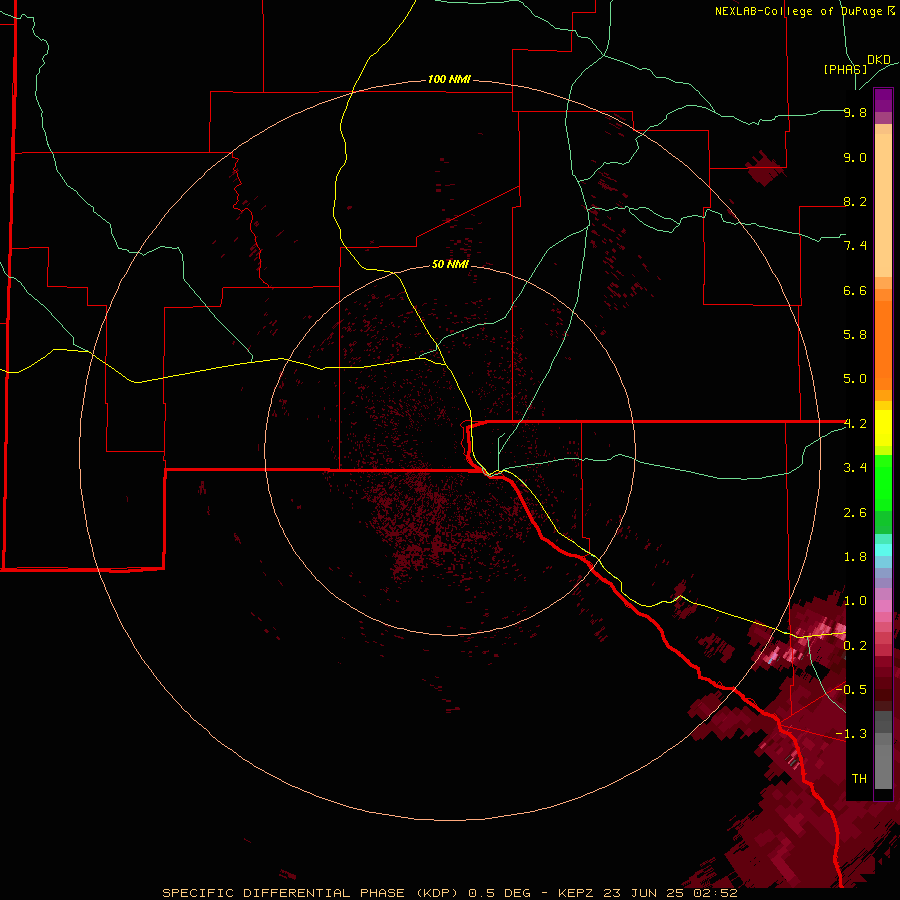
Task: Click the bright green segment of the color bar
Action: [x=883, y=484]
